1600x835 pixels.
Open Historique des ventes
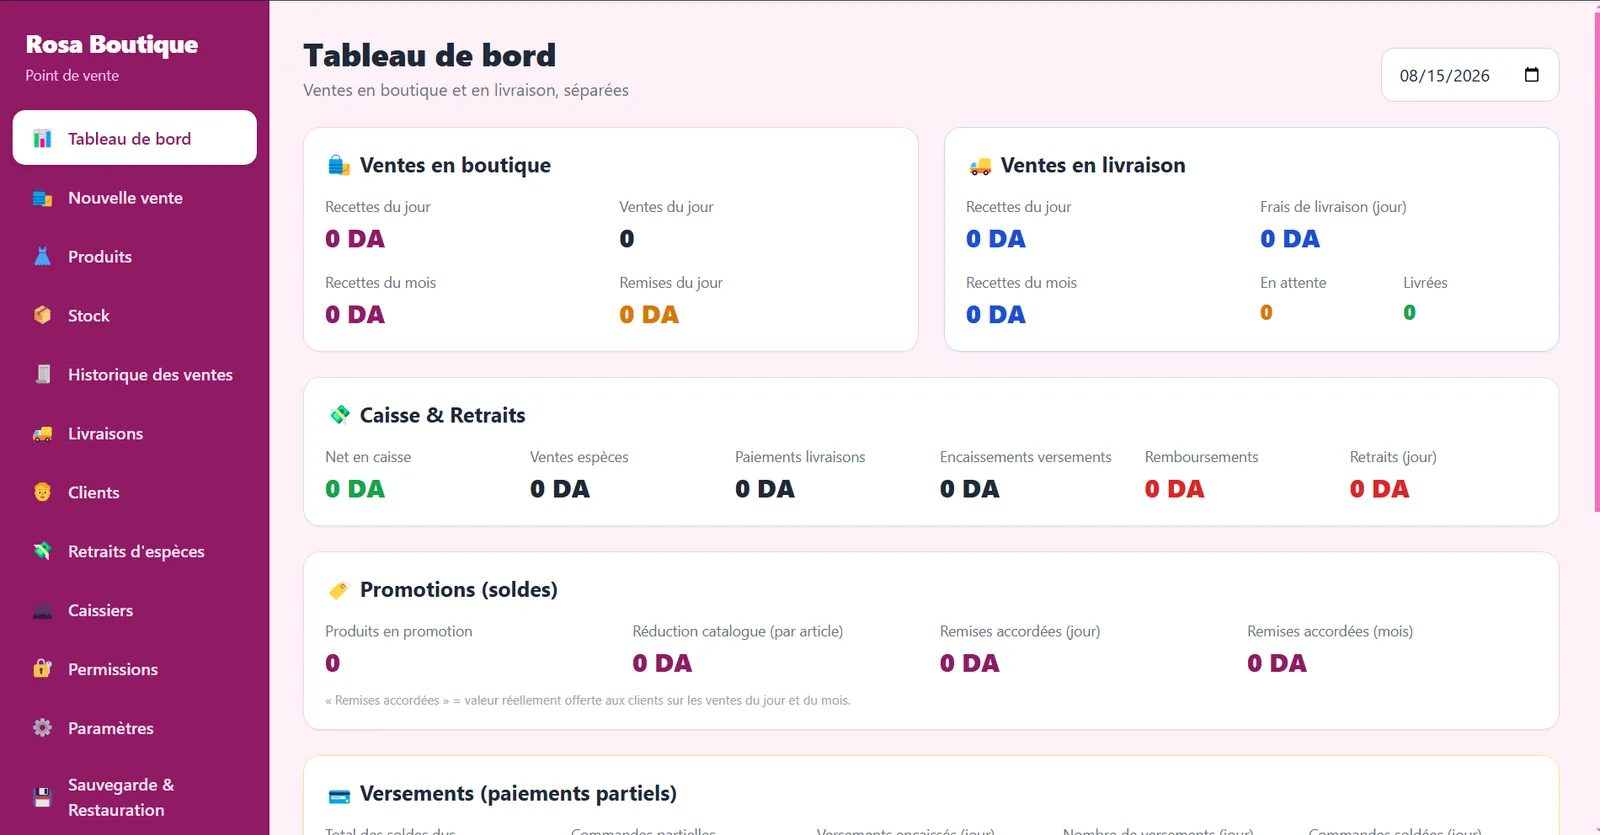click(x=135, y=374)
